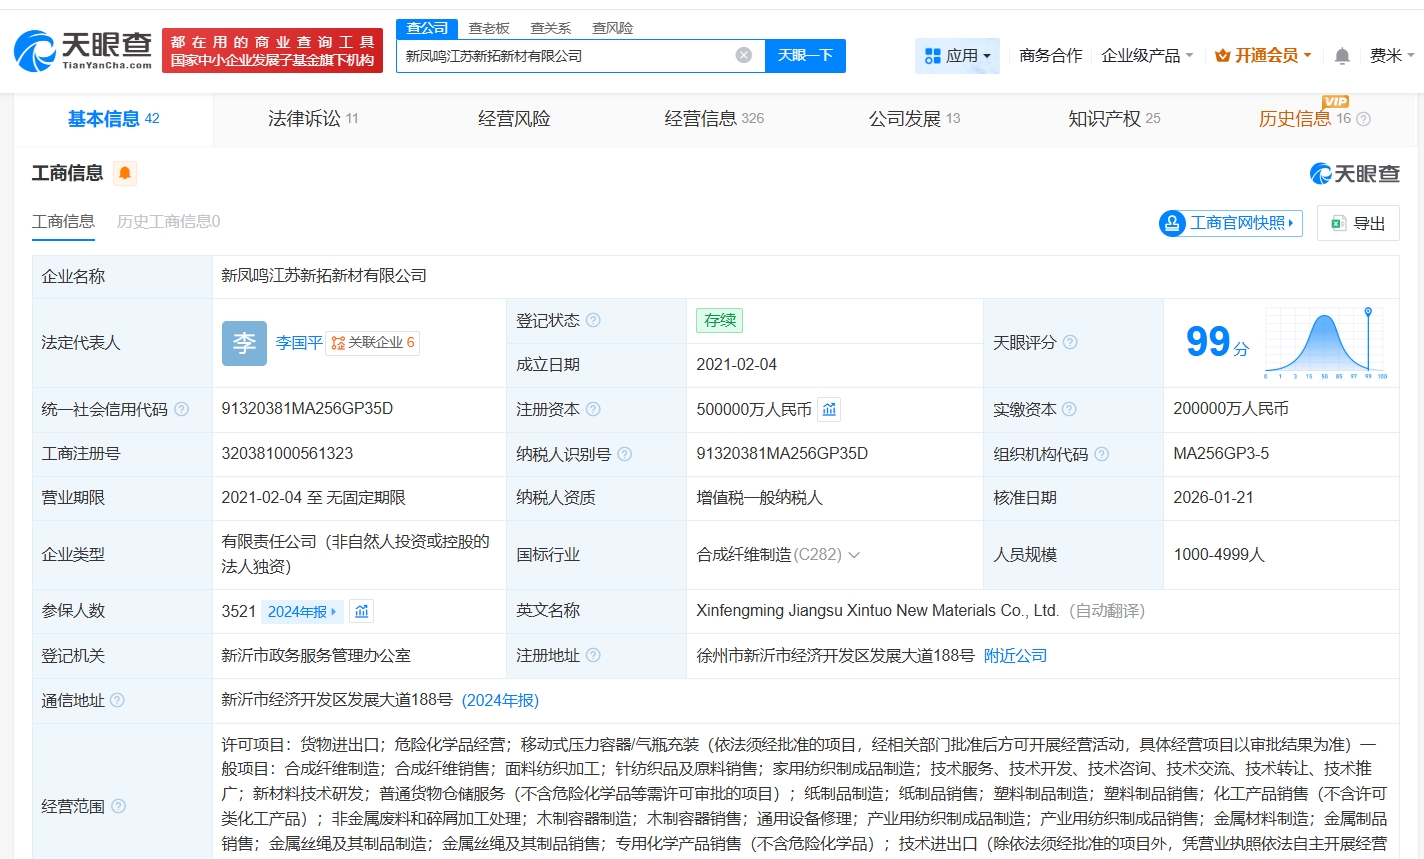
Task: Click the help icon next to 登记状态
Action: (595, 320)
